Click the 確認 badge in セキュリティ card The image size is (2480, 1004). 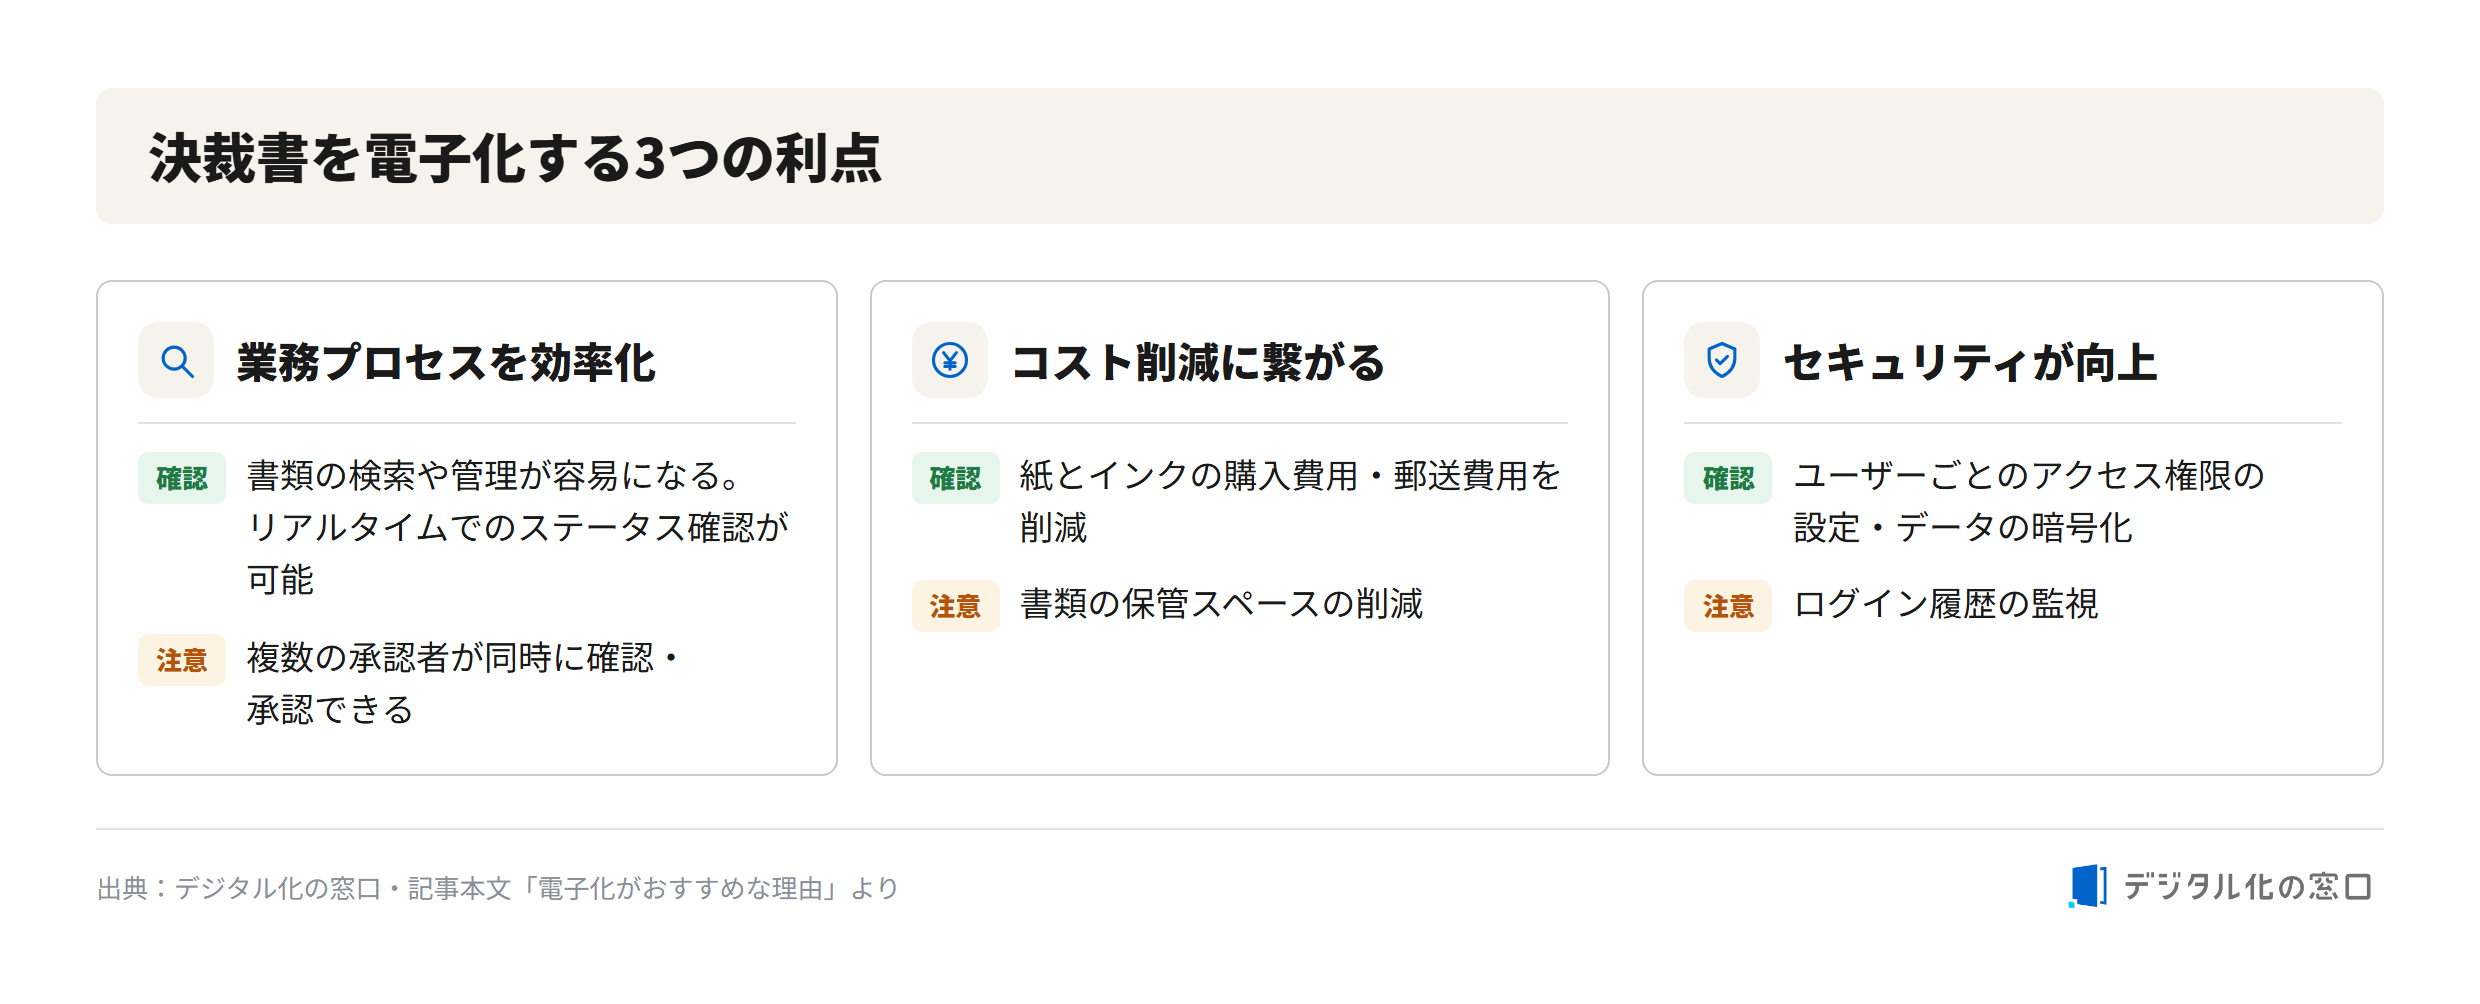click(x=1728, y=478)
